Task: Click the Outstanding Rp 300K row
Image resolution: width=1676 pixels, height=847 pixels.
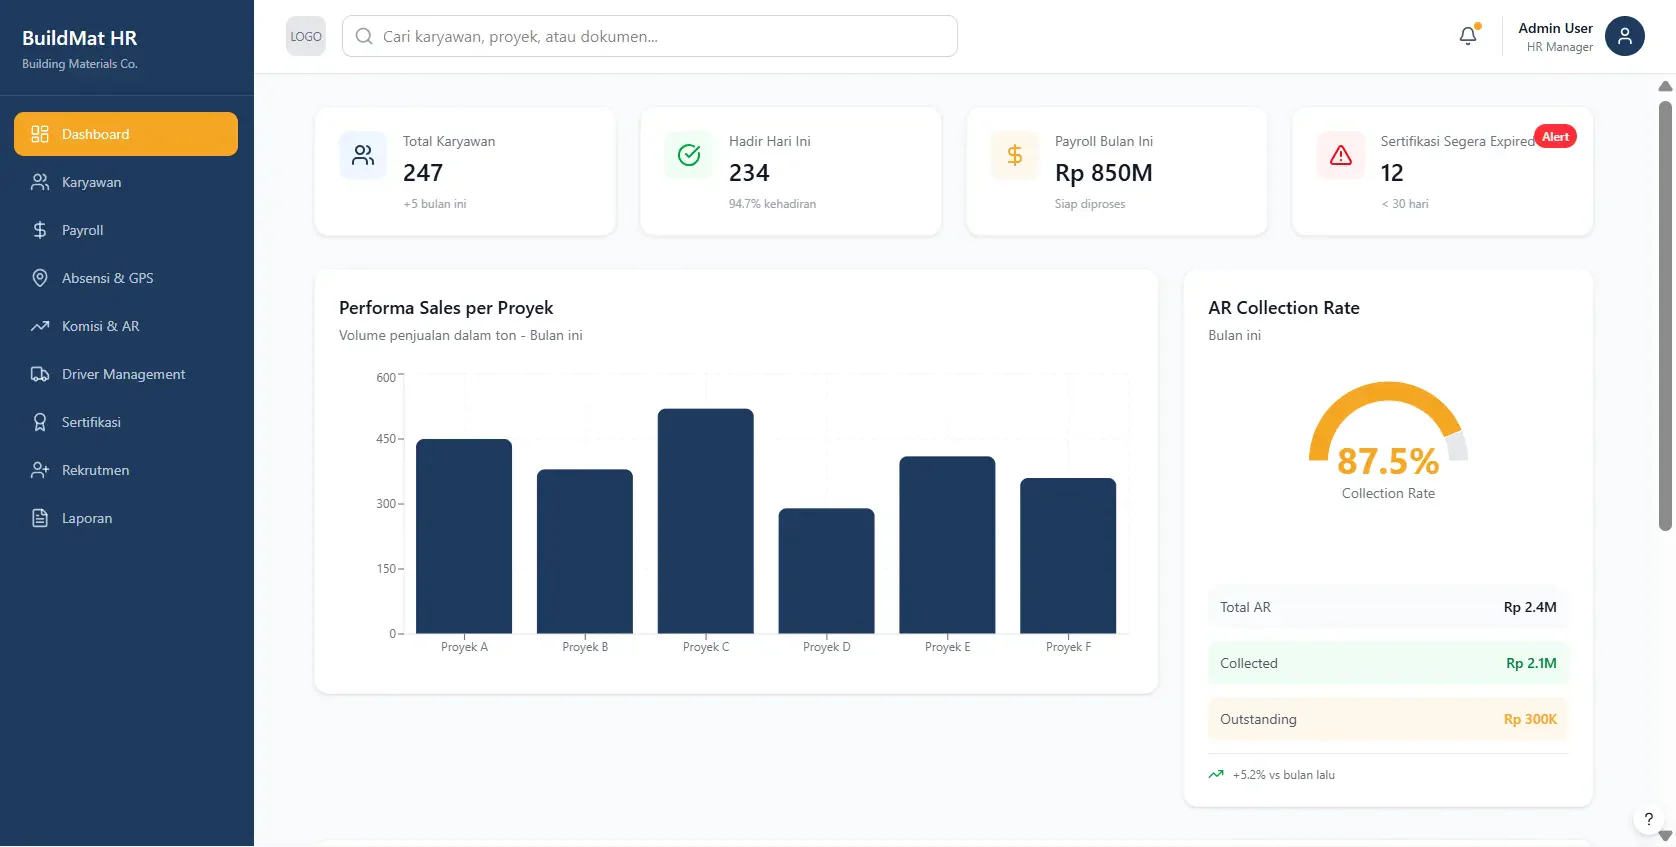Action: [1388, 719]
